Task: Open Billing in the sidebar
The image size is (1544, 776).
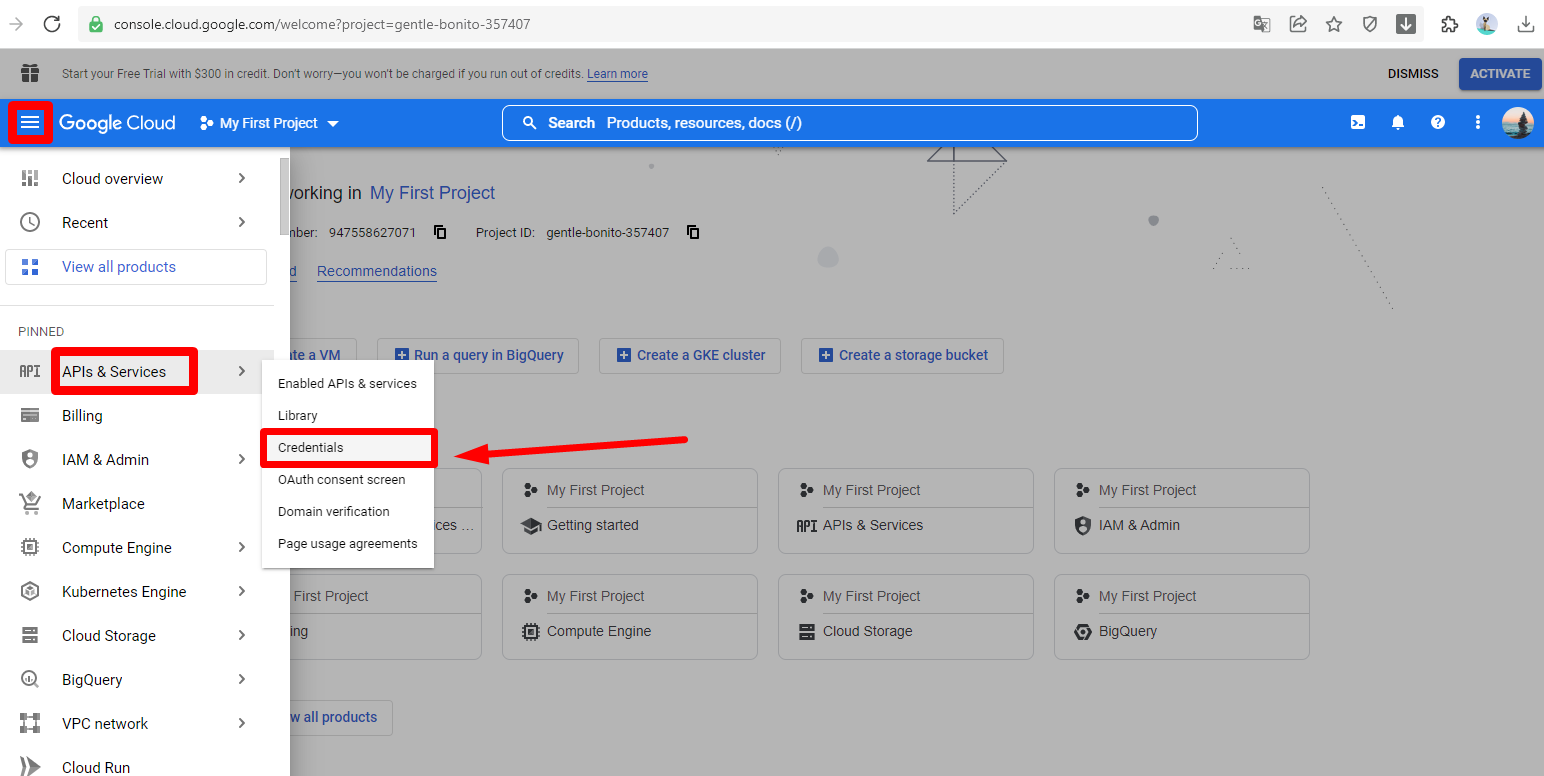Action: 82,416
